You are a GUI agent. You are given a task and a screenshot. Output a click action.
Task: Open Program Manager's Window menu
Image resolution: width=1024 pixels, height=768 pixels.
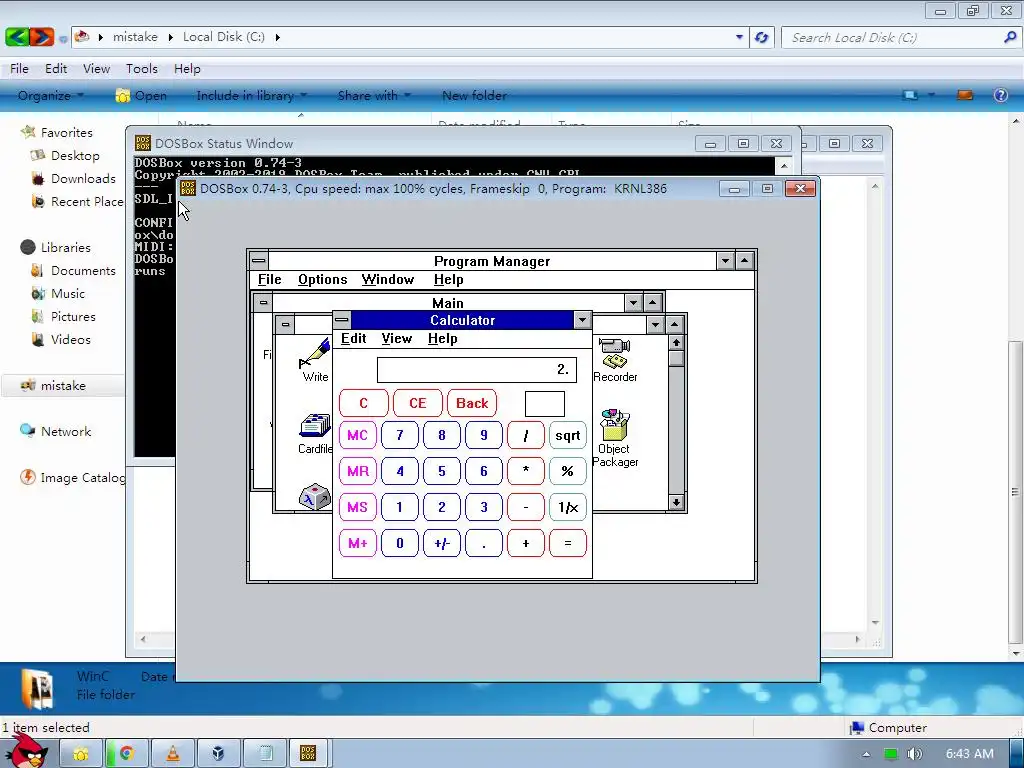388,280
